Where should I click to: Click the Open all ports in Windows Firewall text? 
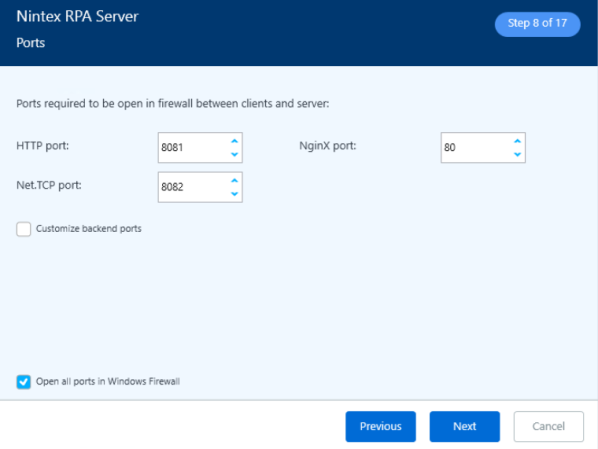(x=108, y=381)
